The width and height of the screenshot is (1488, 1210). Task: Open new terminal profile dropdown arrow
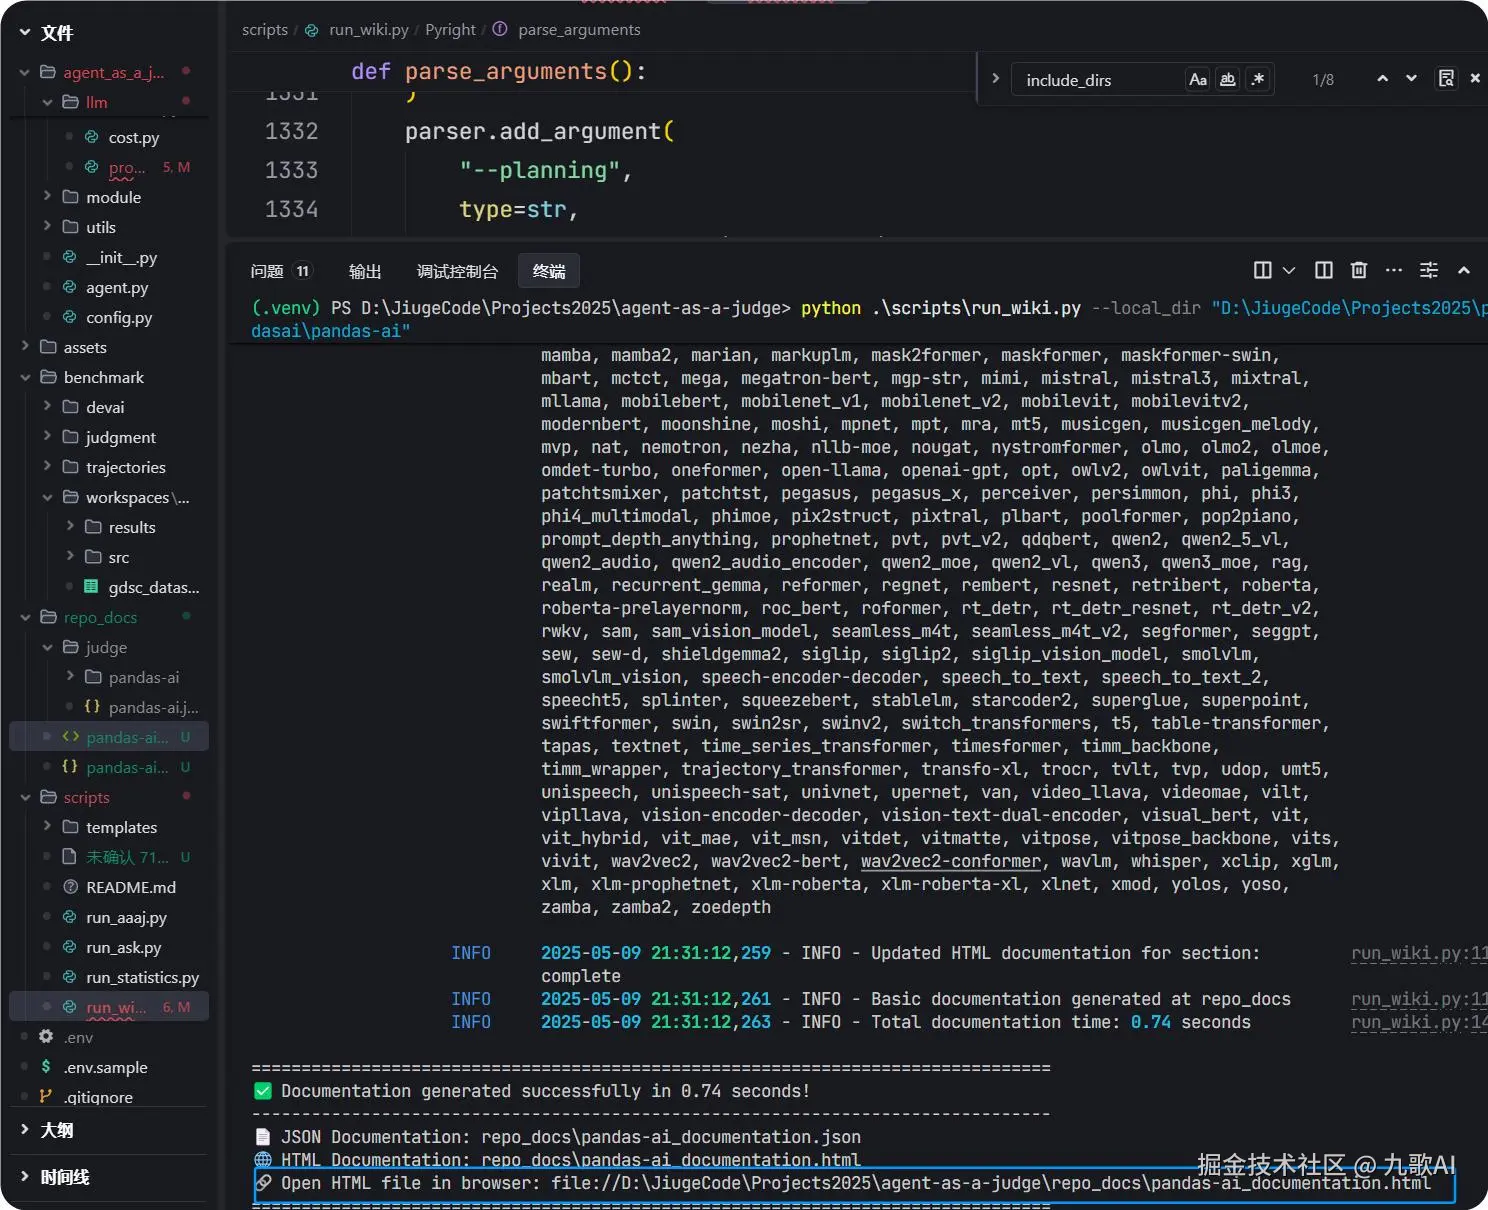(1289, 270)
